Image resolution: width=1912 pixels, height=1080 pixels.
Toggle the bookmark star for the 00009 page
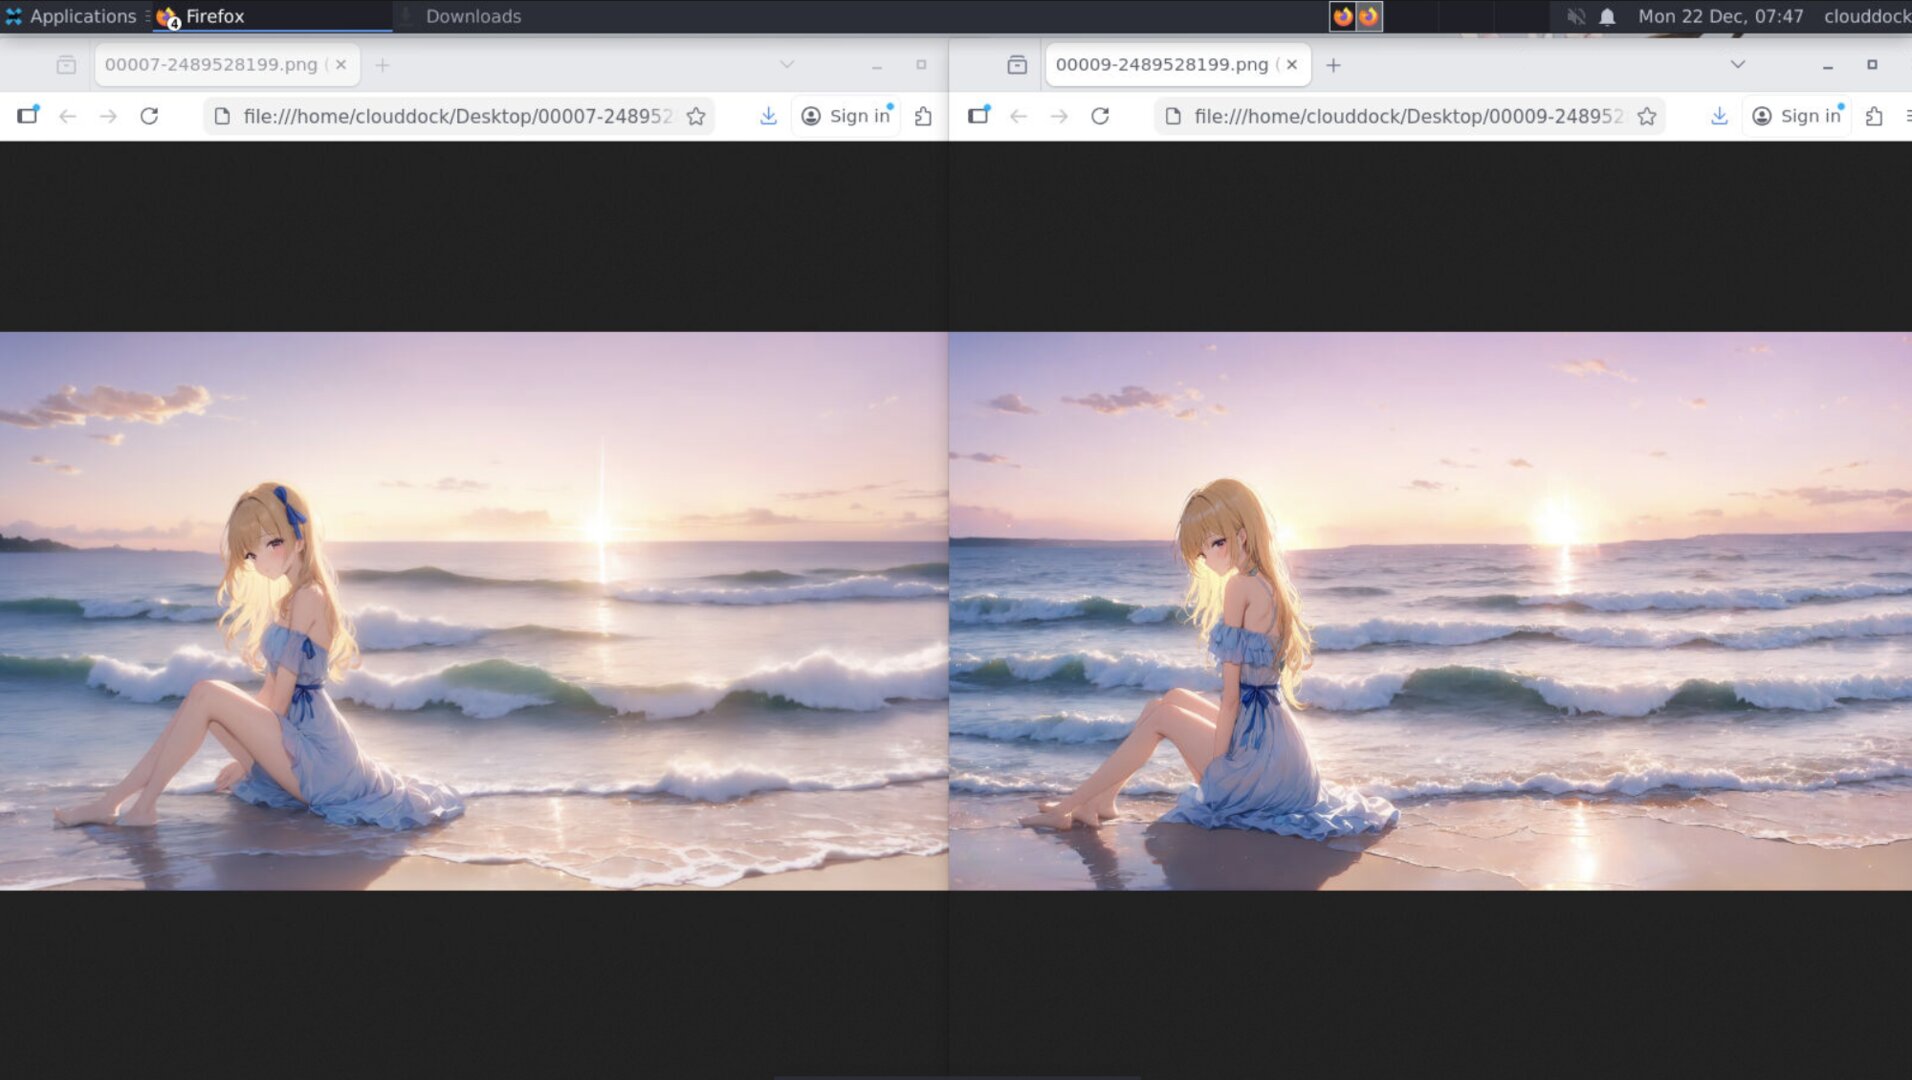point(1646,116)
